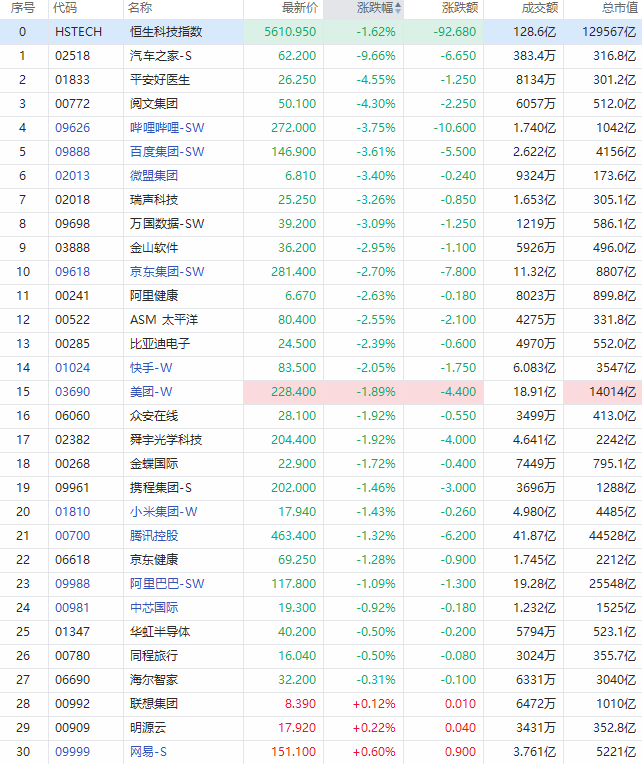Image resolution: width=642 pixels, height=764 pixels.
Task: Click 联想集团 change +0.12%
Action: (374, 704)
